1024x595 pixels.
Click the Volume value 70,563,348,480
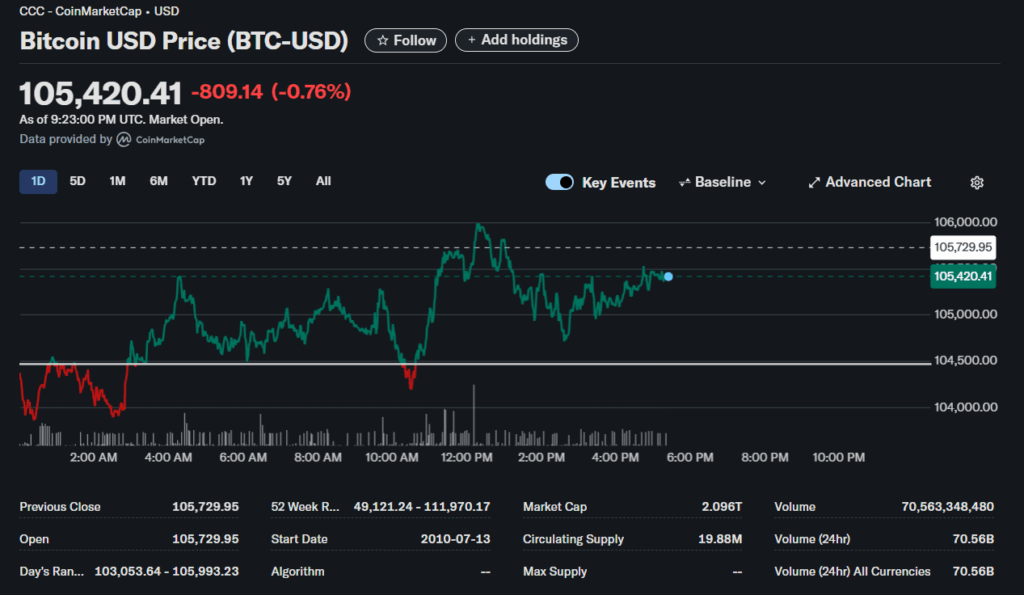point(948,507)
